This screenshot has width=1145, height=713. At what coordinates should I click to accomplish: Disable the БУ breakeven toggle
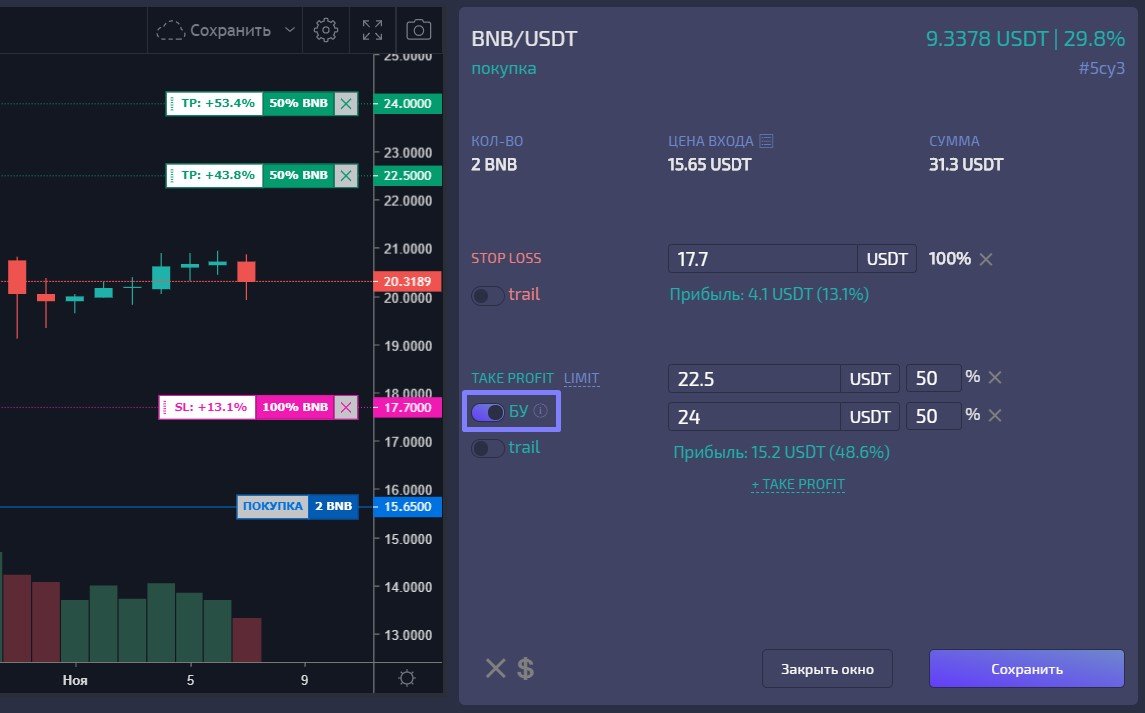(x=488, y=412)
